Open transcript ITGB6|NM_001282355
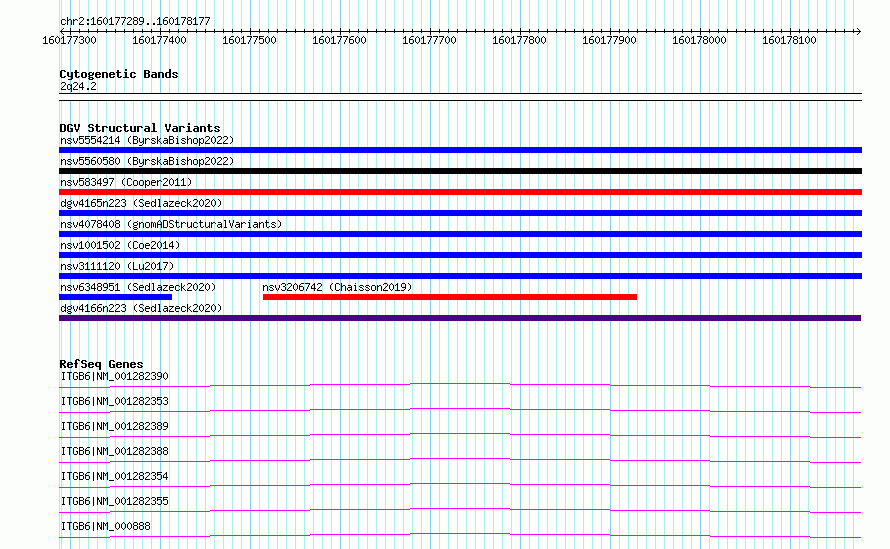The width and height of the screenshot is (890, 549). [x=115, y=501]
